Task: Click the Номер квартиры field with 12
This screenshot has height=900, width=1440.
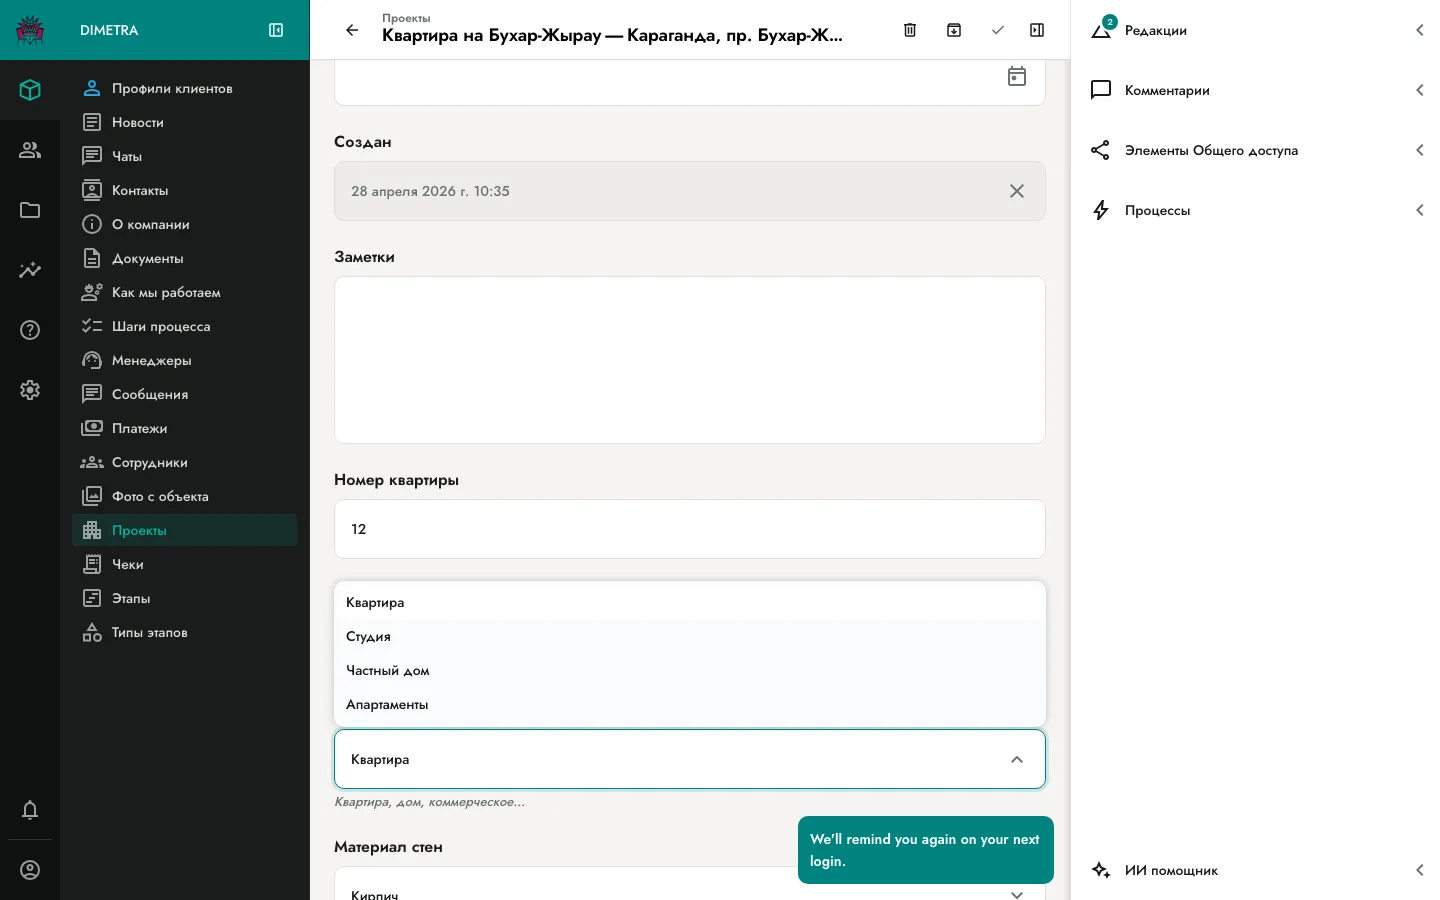Action: (x=690, y=529)
